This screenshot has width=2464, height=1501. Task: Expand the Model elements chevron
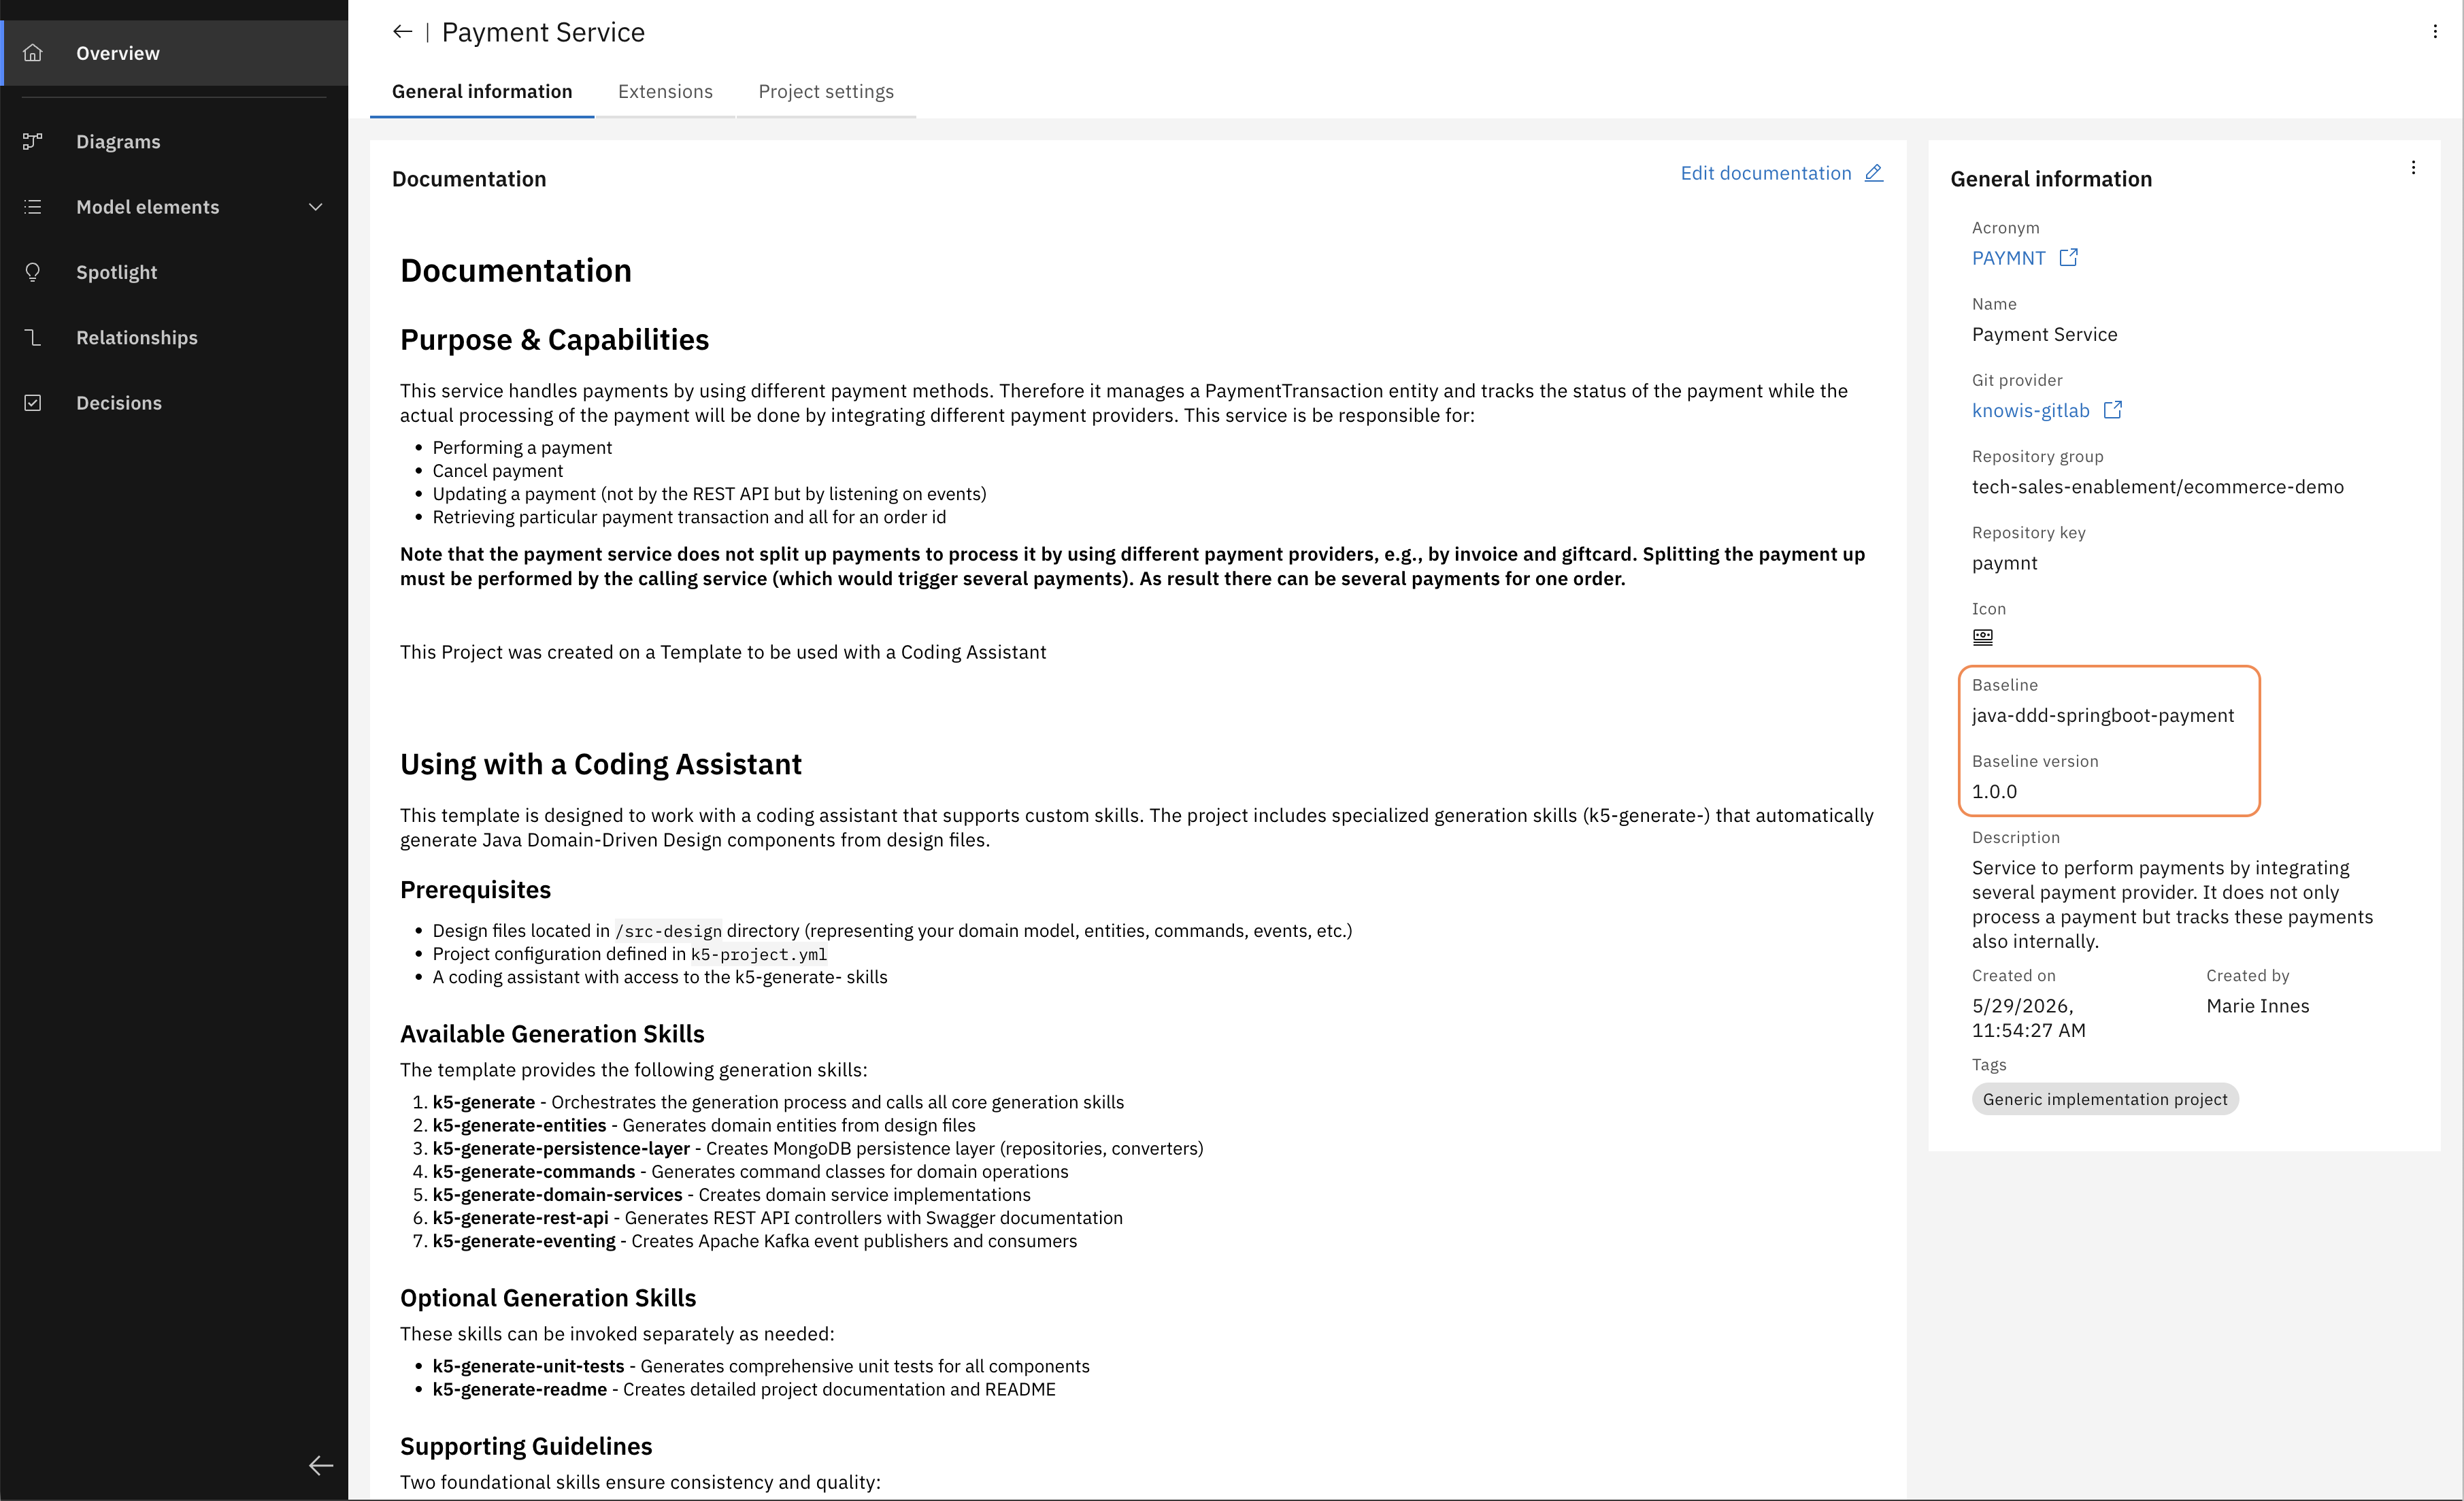(316, 207)
